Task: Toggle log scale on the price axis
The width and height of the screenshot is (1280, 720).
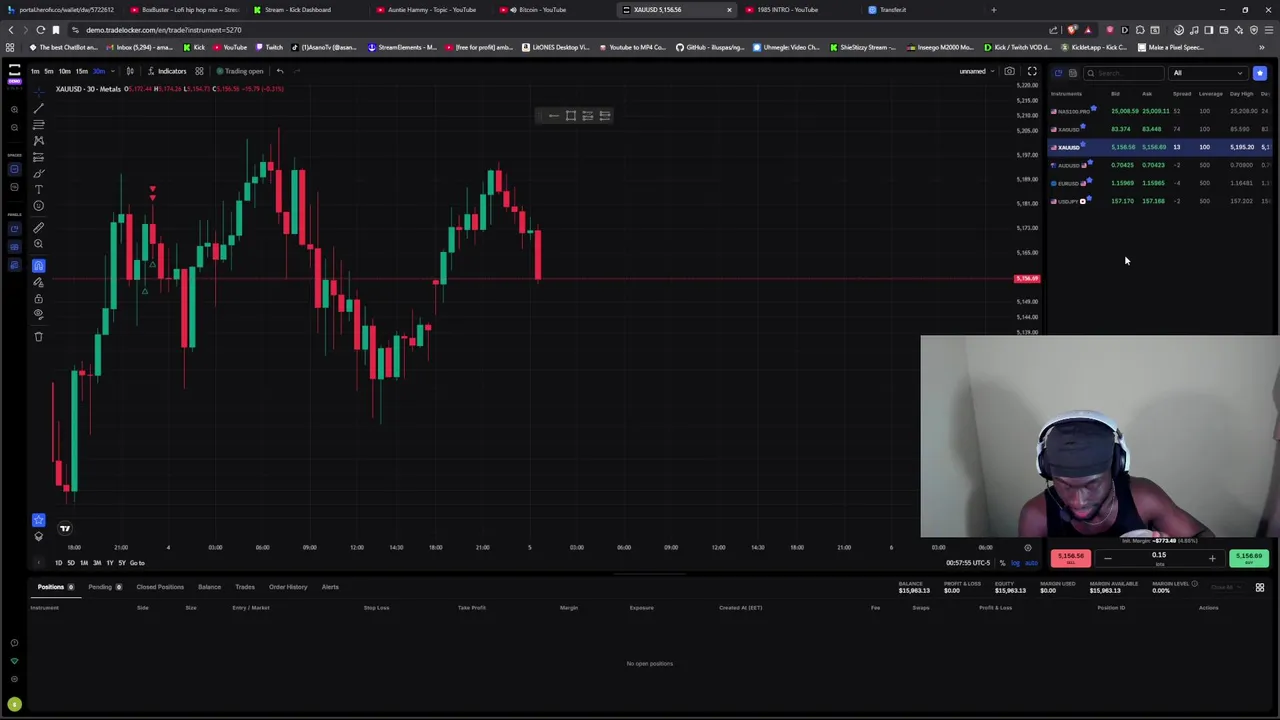Action: click(1016, 563)
